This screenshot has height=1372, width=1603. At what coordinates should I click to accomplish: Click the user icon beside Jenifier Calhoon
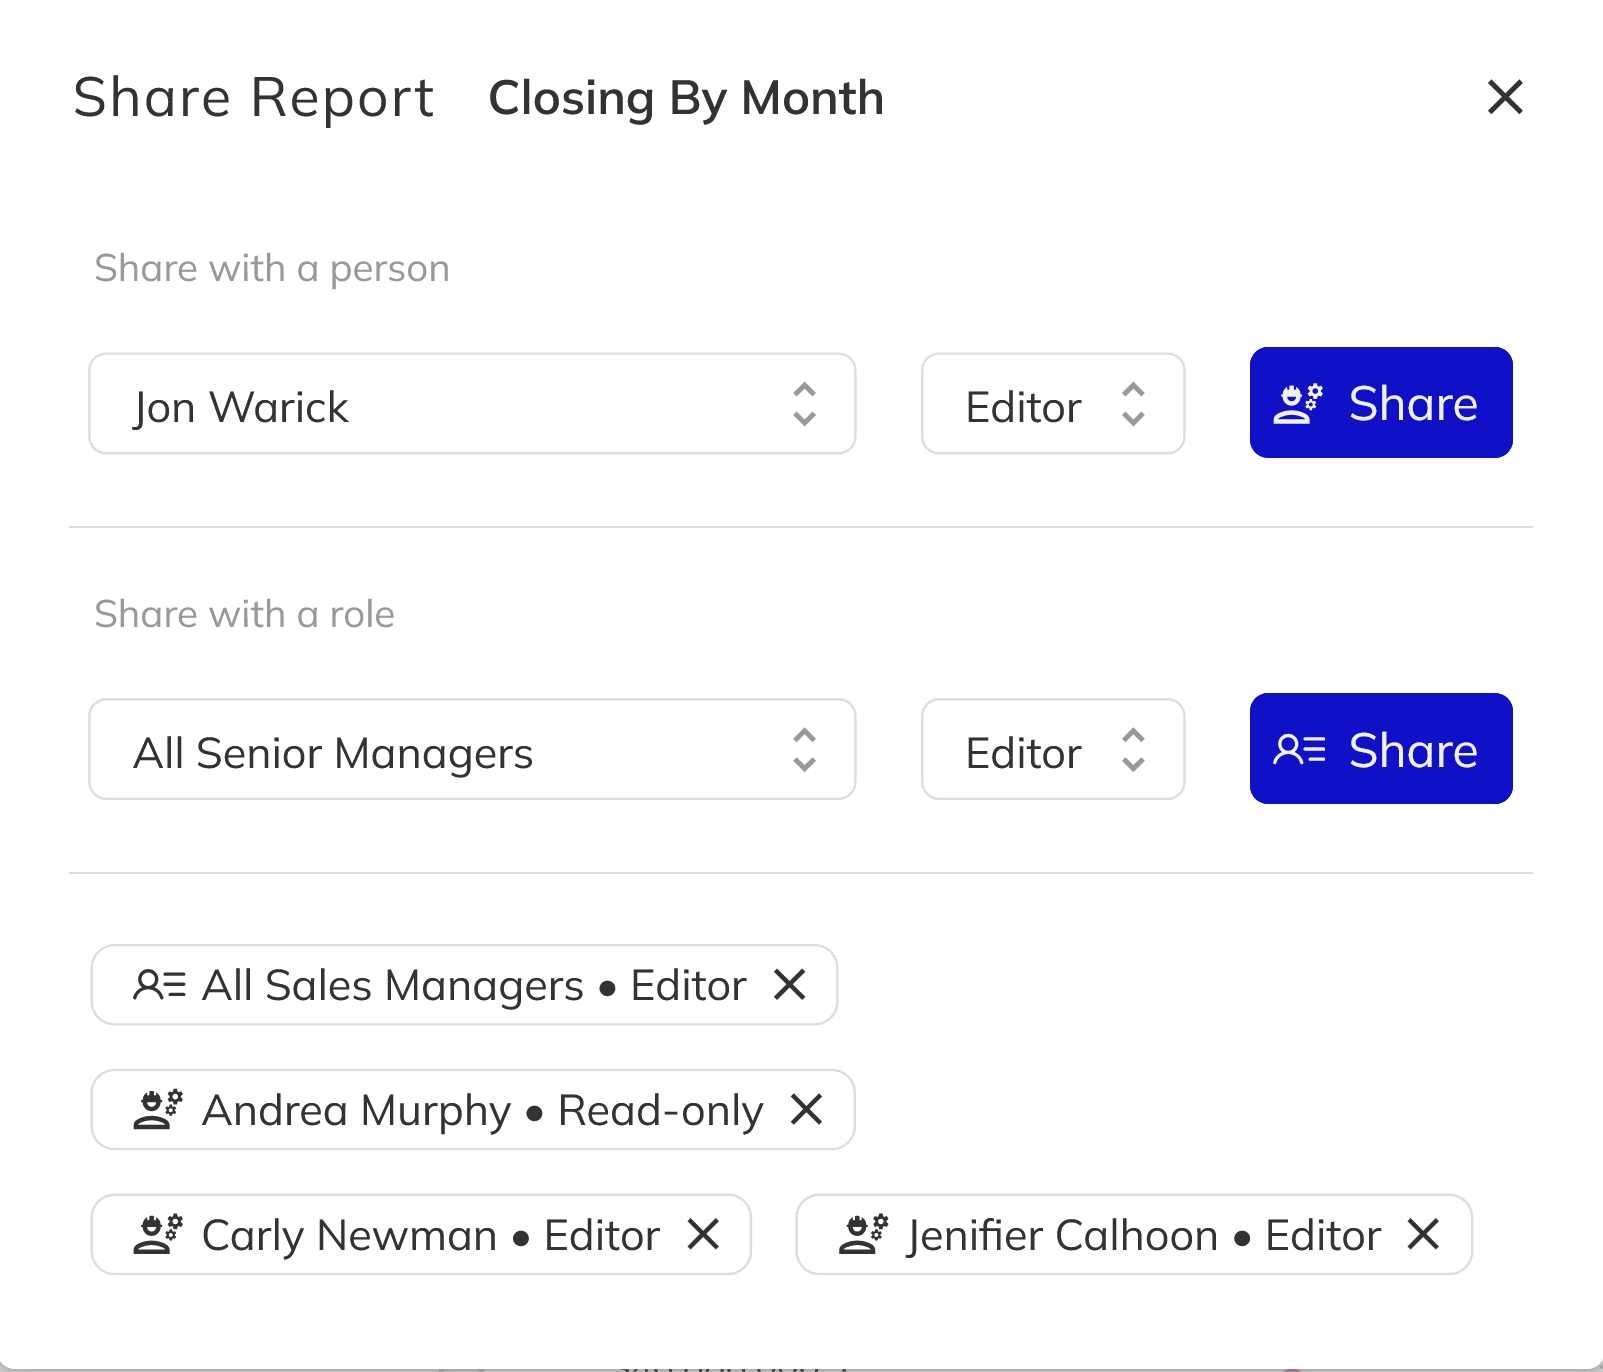click(x=864, y=1234)
